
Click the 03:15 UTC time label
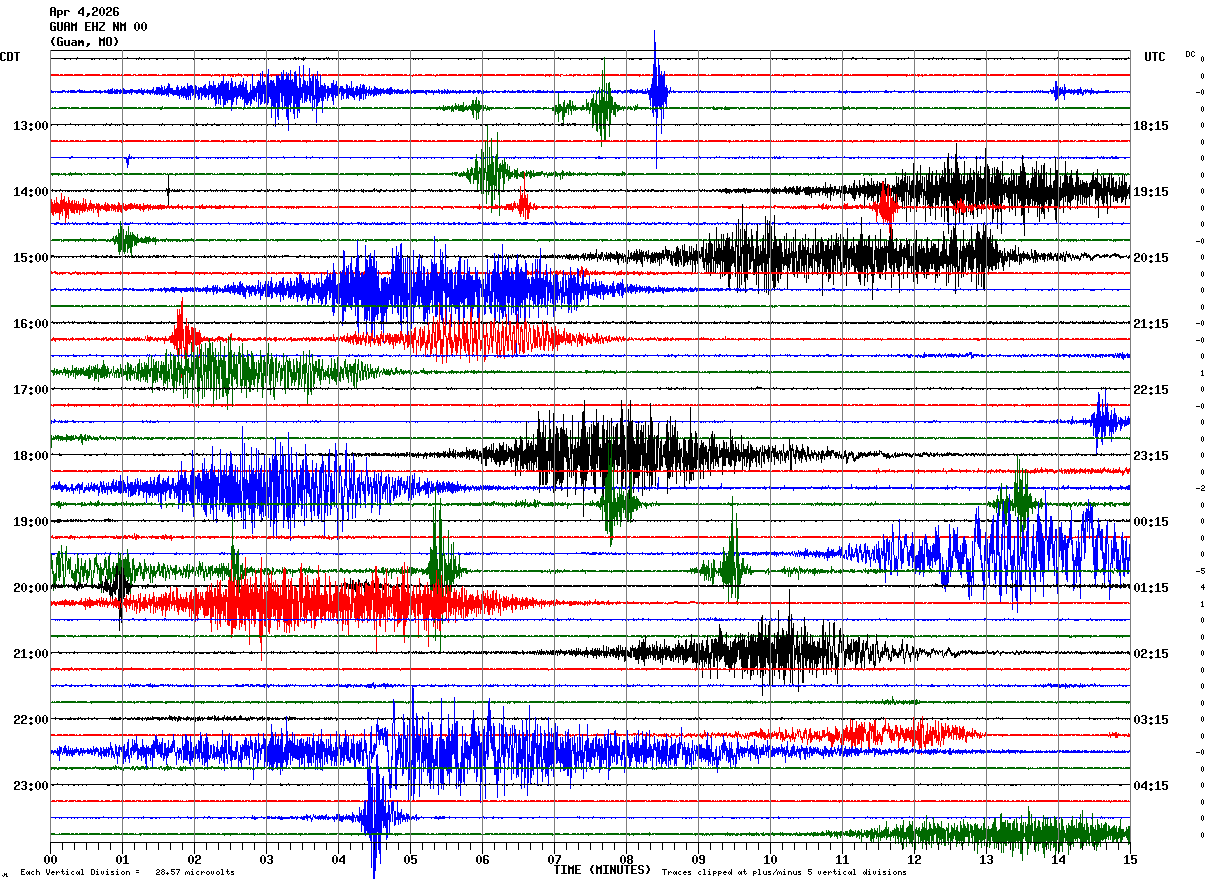pyautogui.click(x=1151, y=720)
